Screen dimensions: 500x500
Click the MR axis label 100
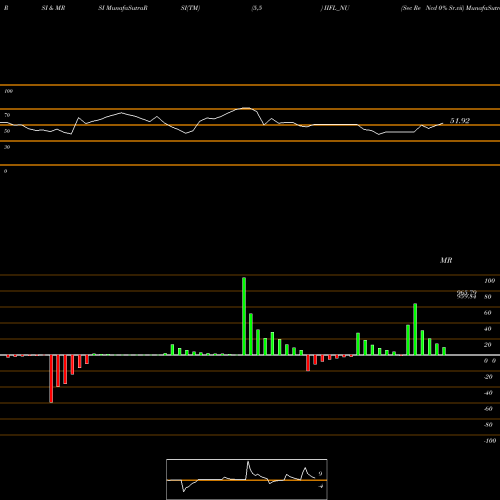pyautogui.click(x=489, y=281)
